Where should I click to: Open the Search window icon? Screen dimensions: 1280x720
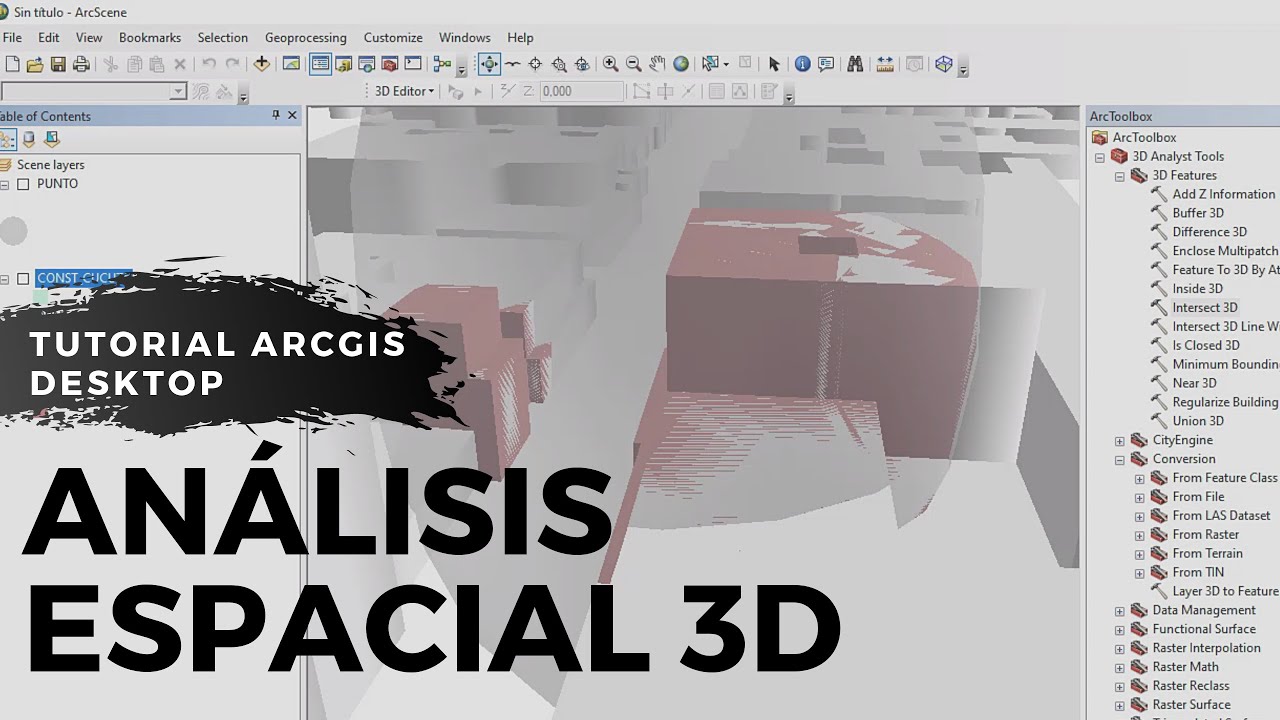[x=367, y=64]
